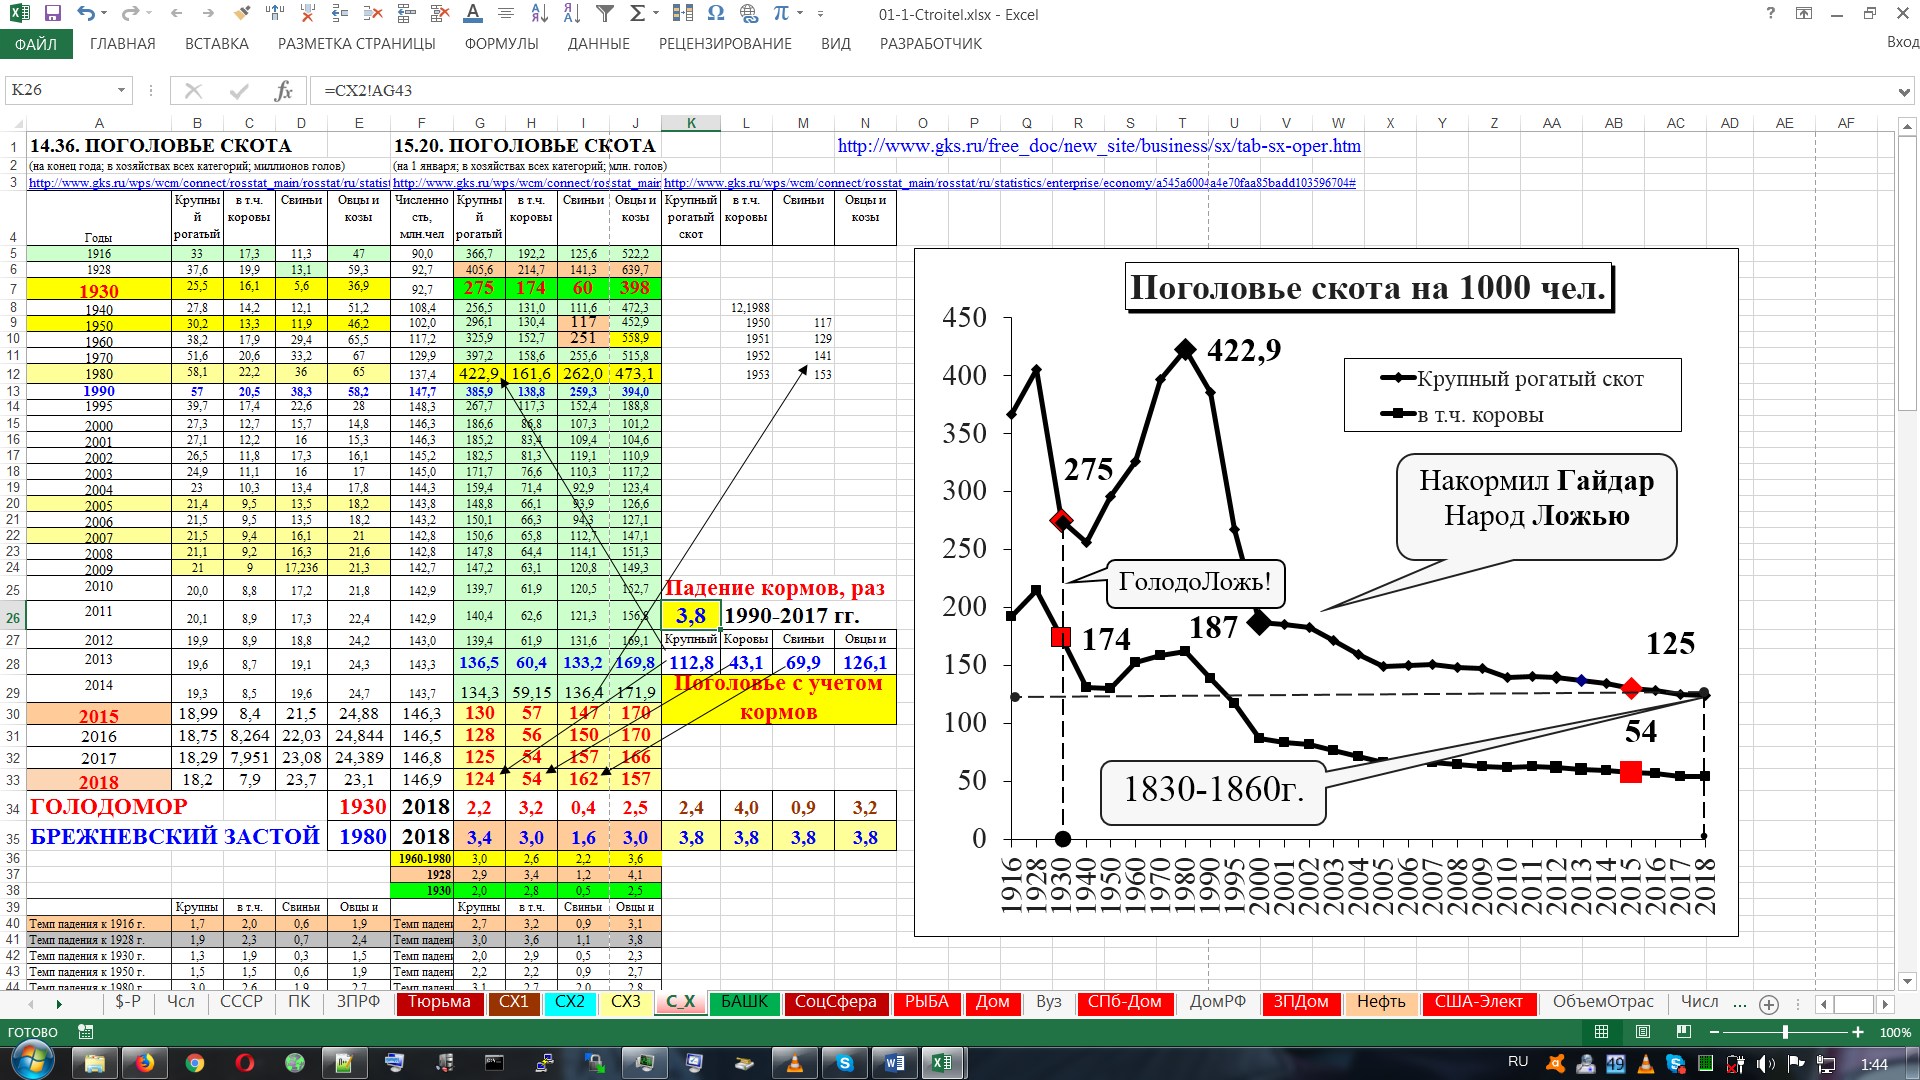1920x1080 pixels.
Task: Click the zoom in plus button
Action: point(1858,1032)
